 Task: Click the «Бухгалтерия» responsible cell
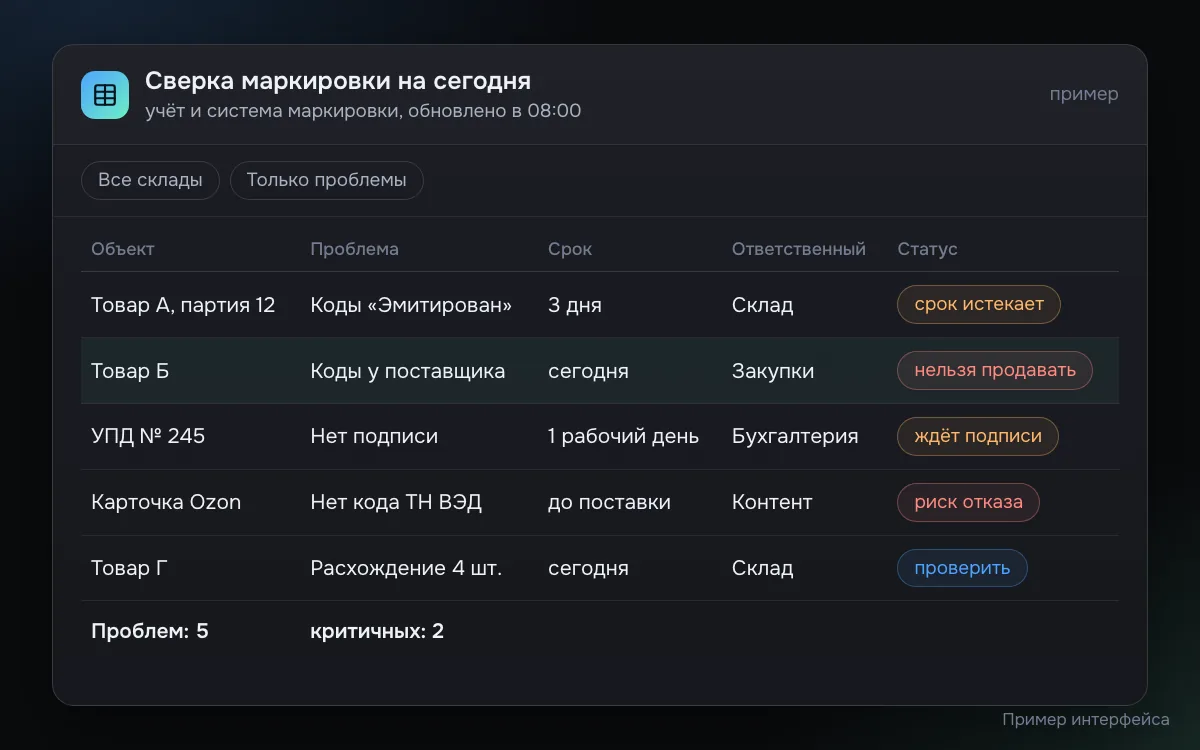click(x=795, y=437)
